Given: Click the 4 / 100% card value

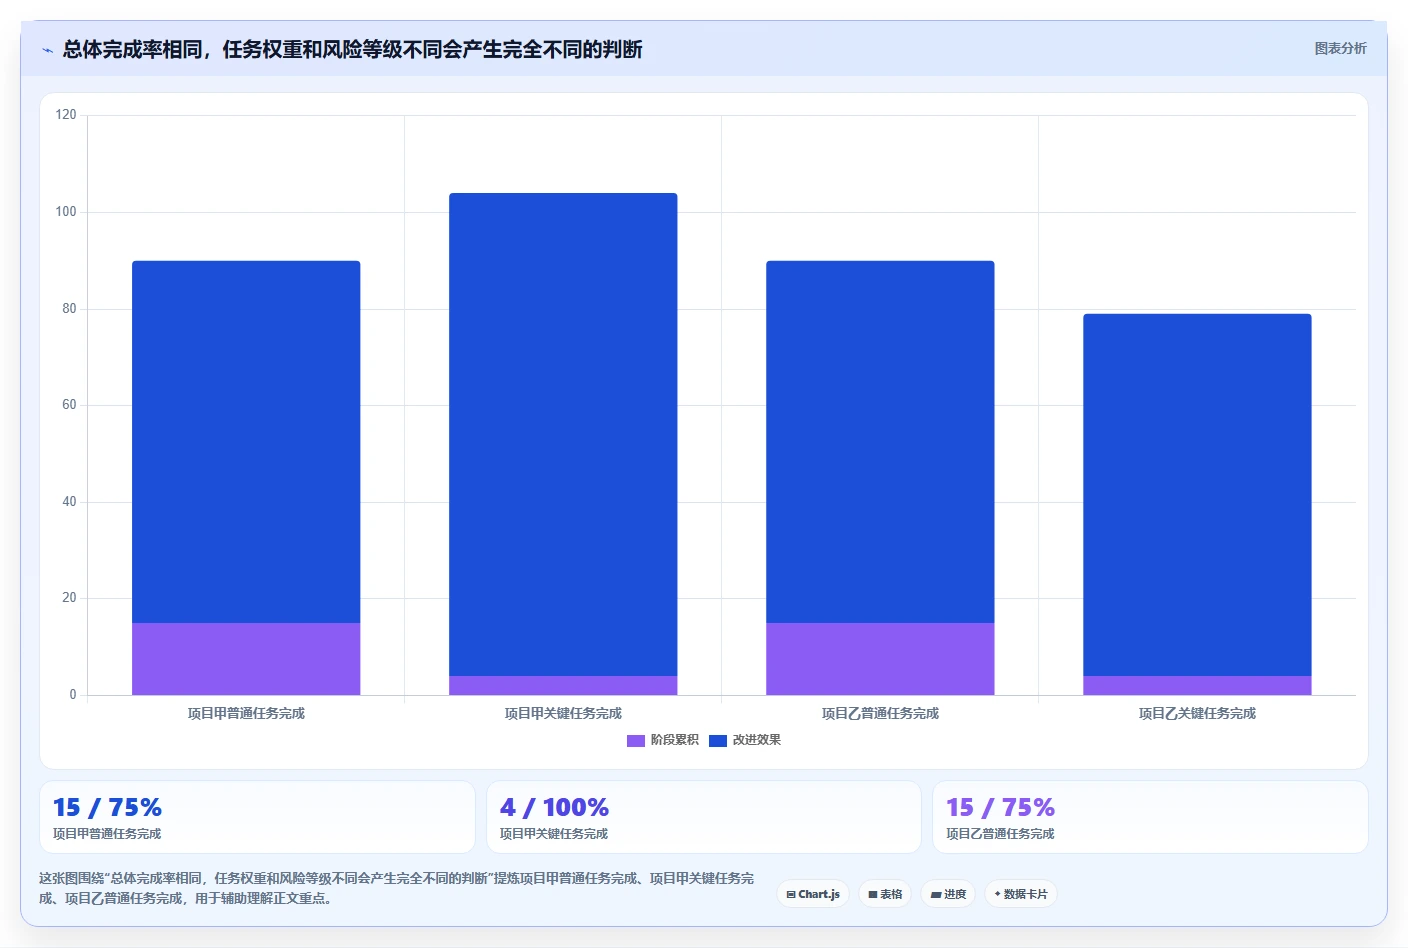Looking at the screenshot, I should pyautogui.click(x=554, y=807).
